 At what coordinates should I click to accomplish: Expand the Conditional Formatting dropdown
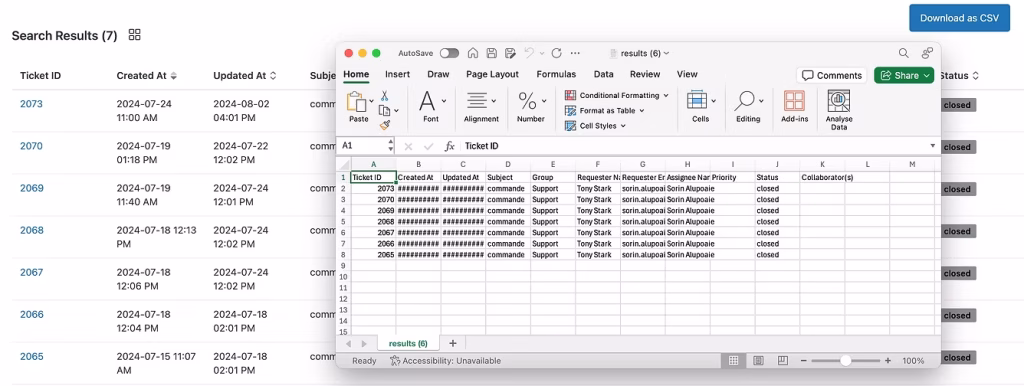617,95
